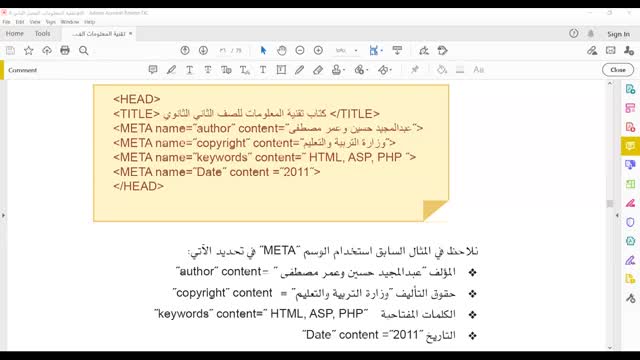This screenshot has height=360, width=640.
Task: Close the Comment toolbar
Action: 618,70
